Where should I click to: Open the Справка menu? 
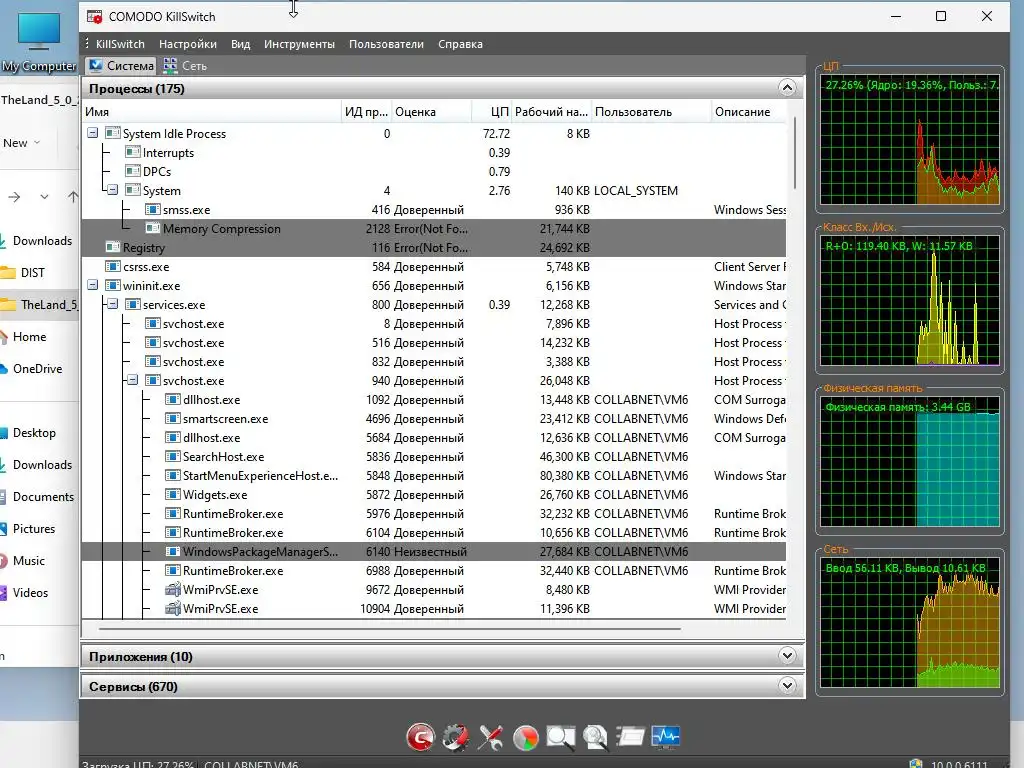tap(460, 44)
